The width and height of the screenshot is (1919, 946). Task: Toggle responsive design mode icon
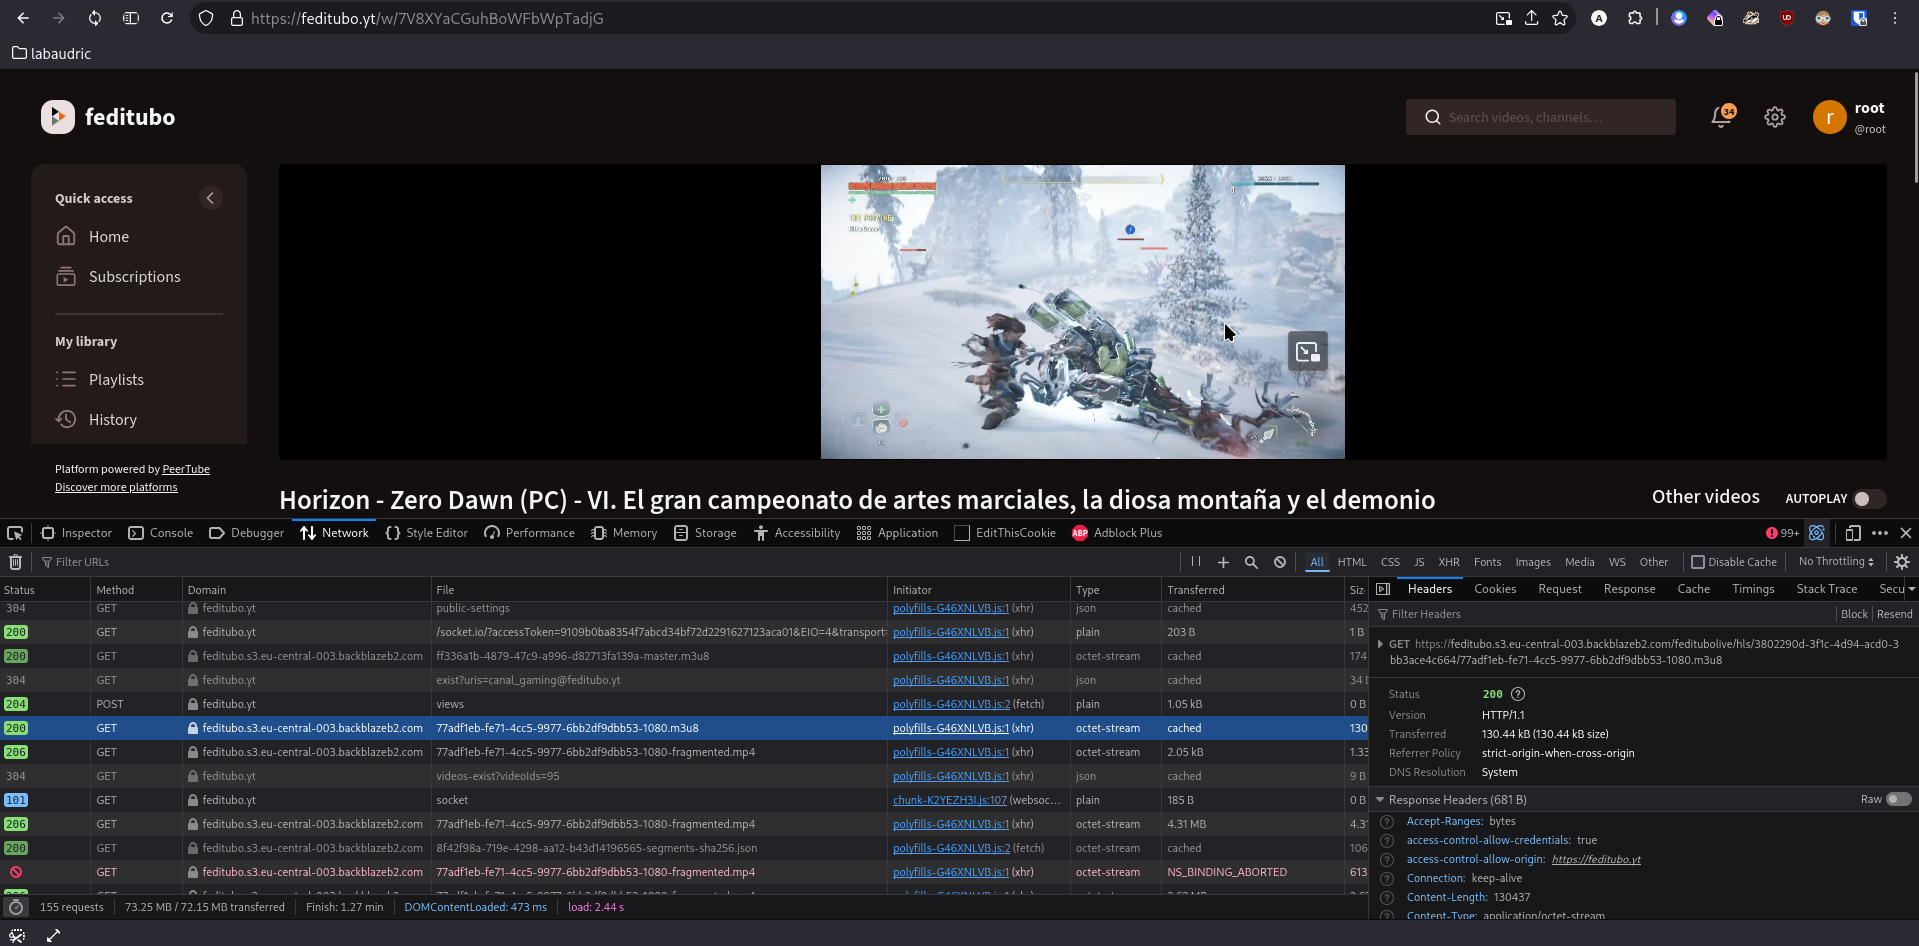1853,533
